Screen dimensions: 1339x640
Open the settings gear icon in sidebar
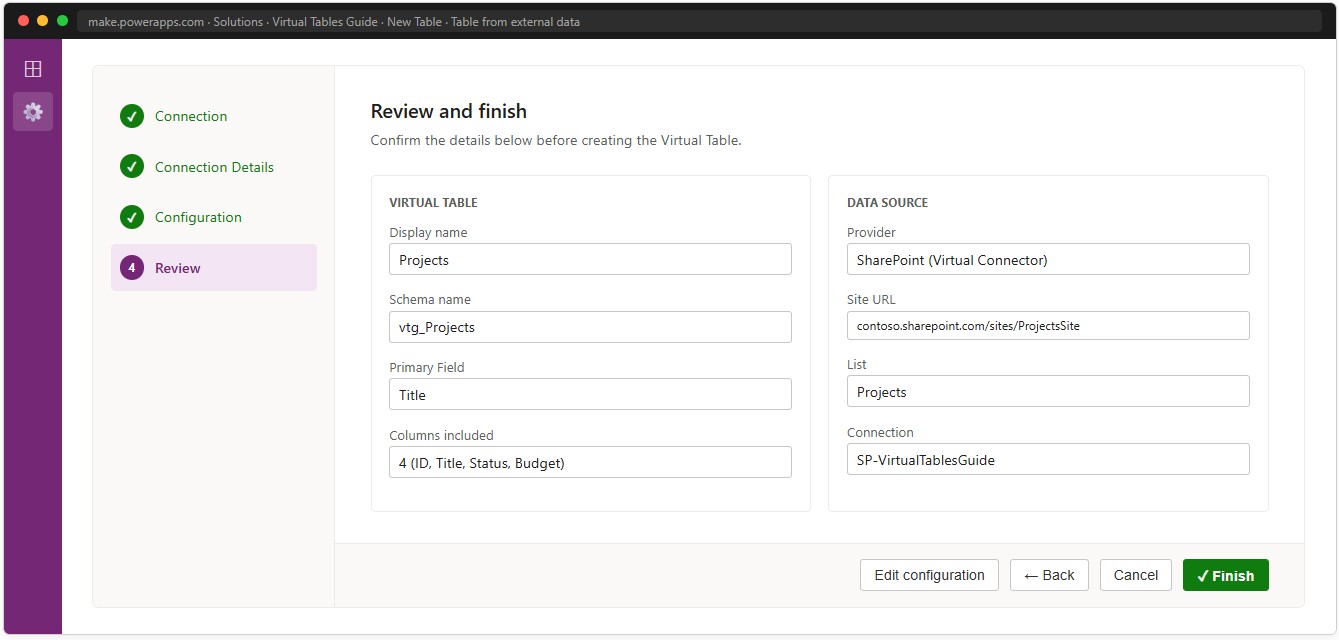(33, 111)
